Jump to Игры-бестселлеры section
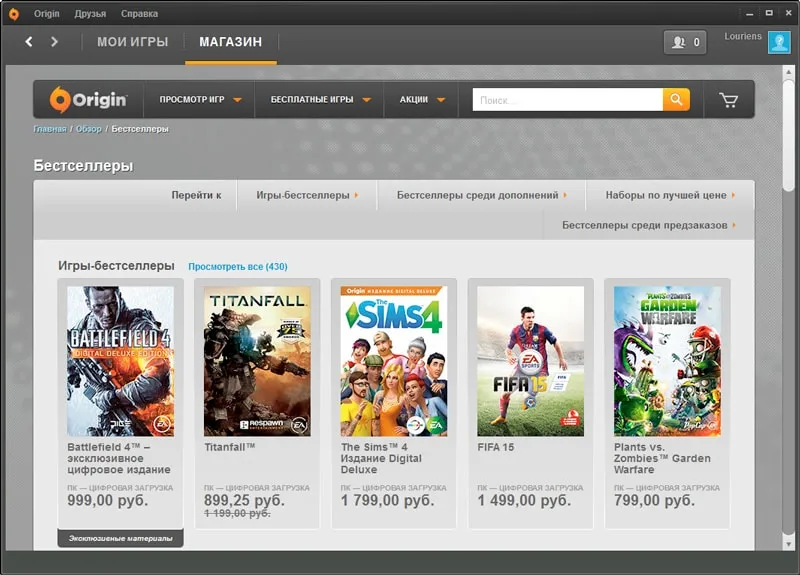This screenshot has height=575, width=800. [x=307, y=195]
